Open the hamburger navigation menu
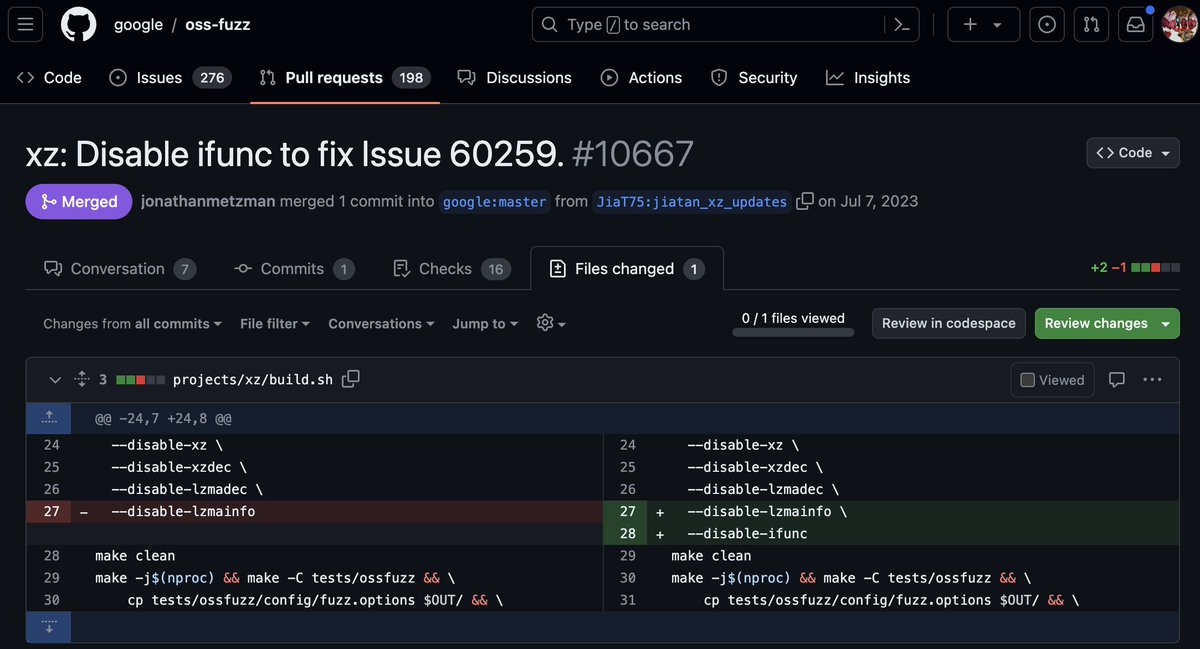The height and width of the screenshot is (649, 1200). [25, 25]
